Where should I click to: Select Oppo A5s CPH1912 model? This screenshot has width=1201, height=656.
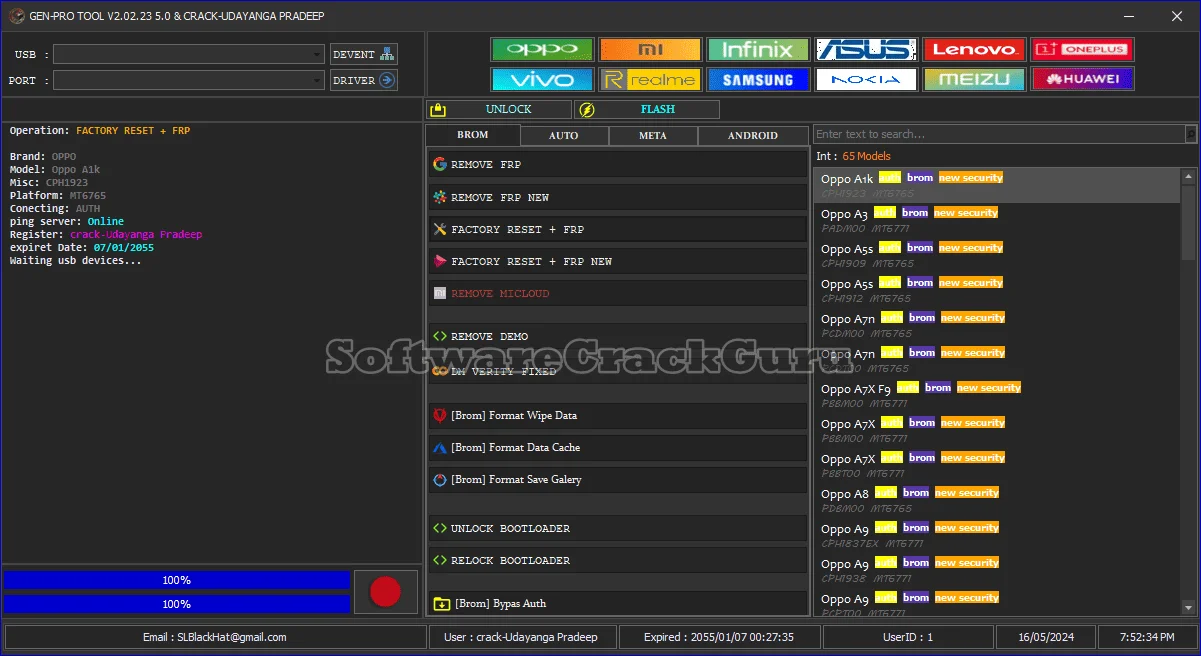(997, 290)
